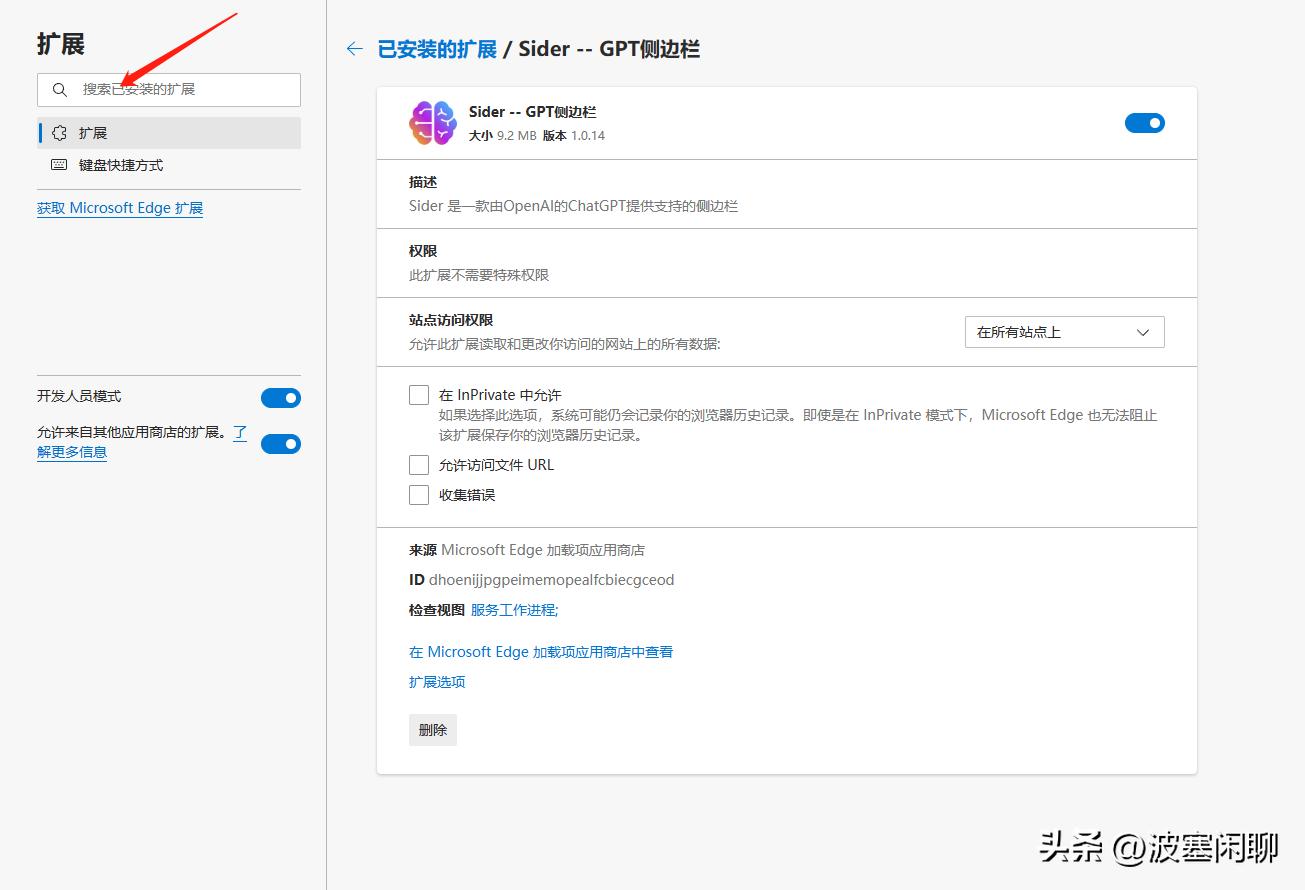This screenshot has width=1305, height=890.
Task: Open 扩展选项 link
Action: [x=437, y=682]
